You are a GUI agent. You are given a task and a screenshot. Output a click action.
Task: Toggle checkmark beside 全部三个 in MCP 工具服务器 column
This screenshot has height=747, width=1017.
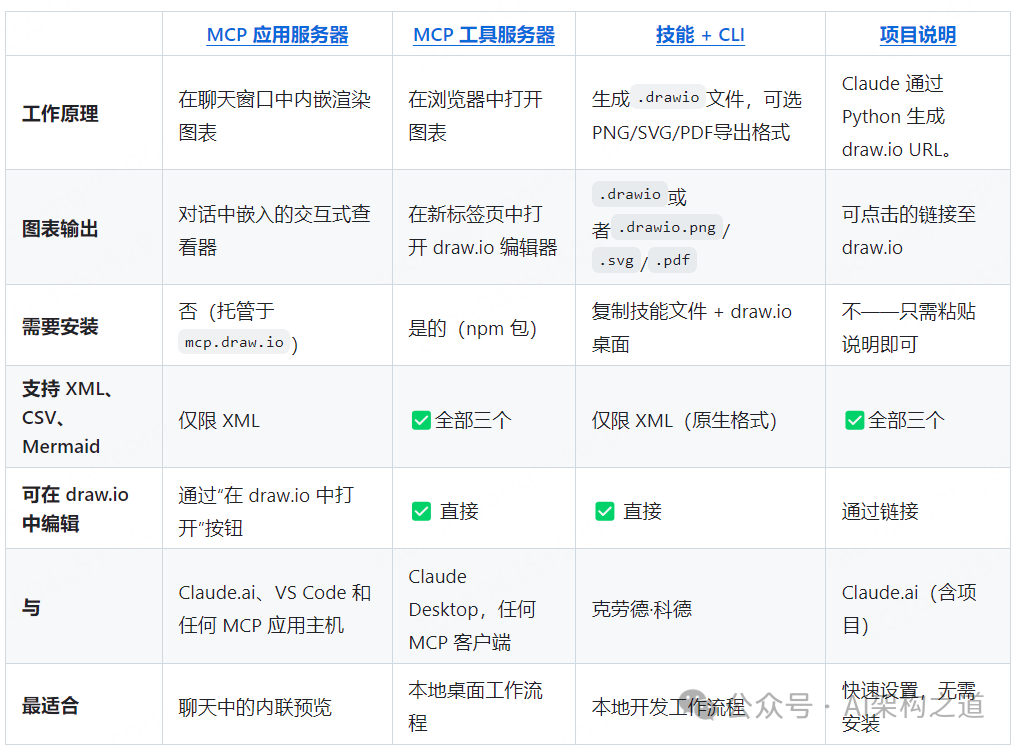(x=421, y=420)
